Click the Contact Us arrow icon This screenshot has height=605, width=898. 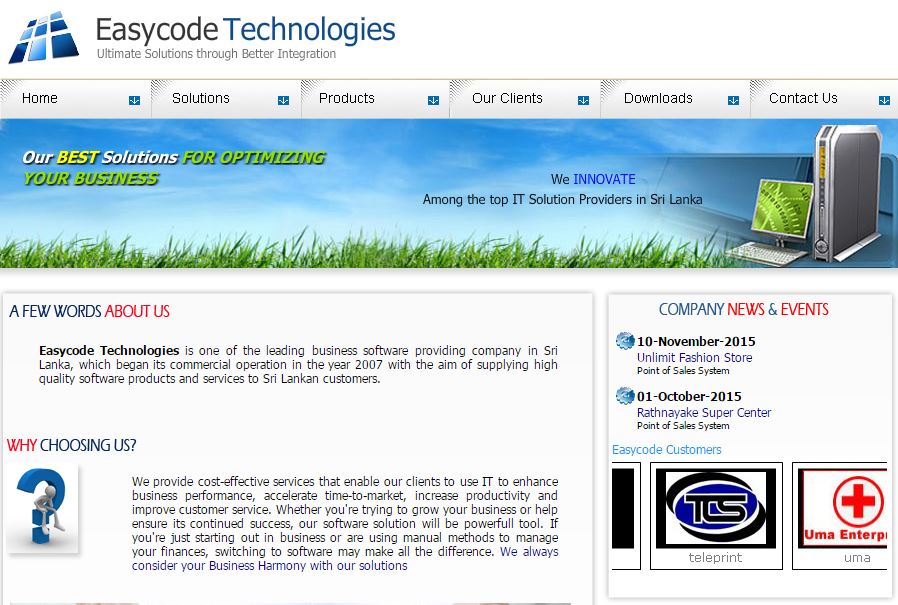coord(884,100)
